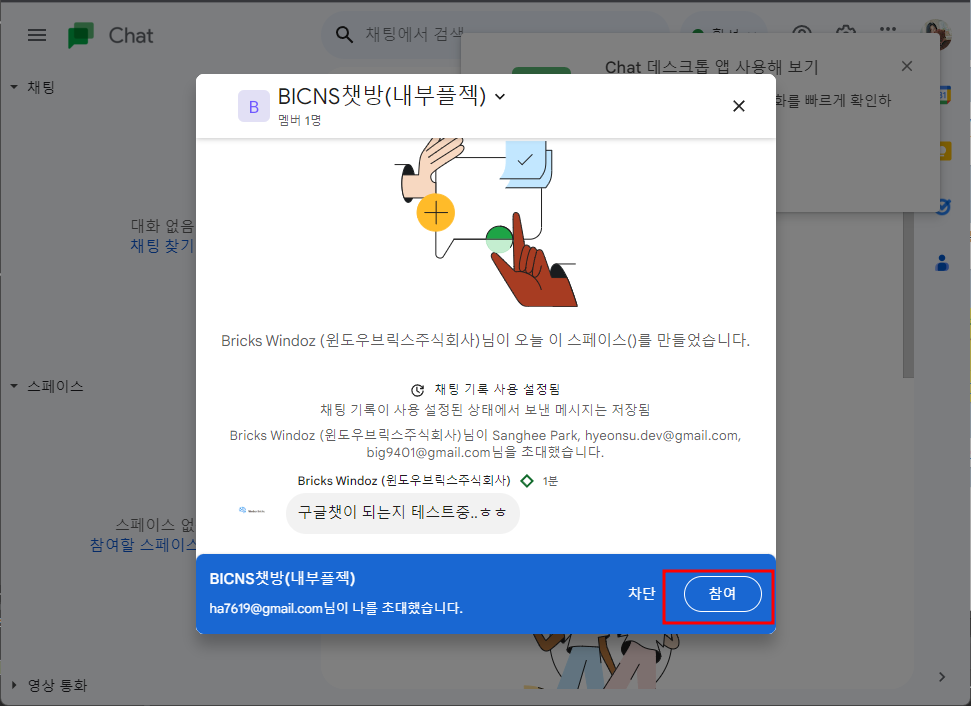Click the page vertical scrollbar

[x=908, y=294]
